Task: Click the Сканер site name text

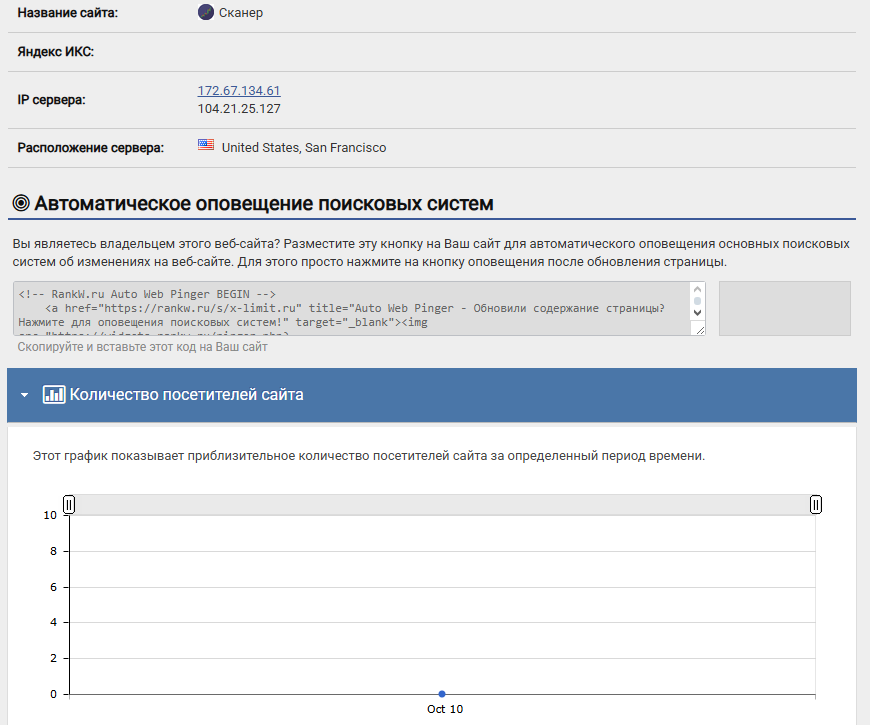Action: pyautogui.click(x=241, y=13)
